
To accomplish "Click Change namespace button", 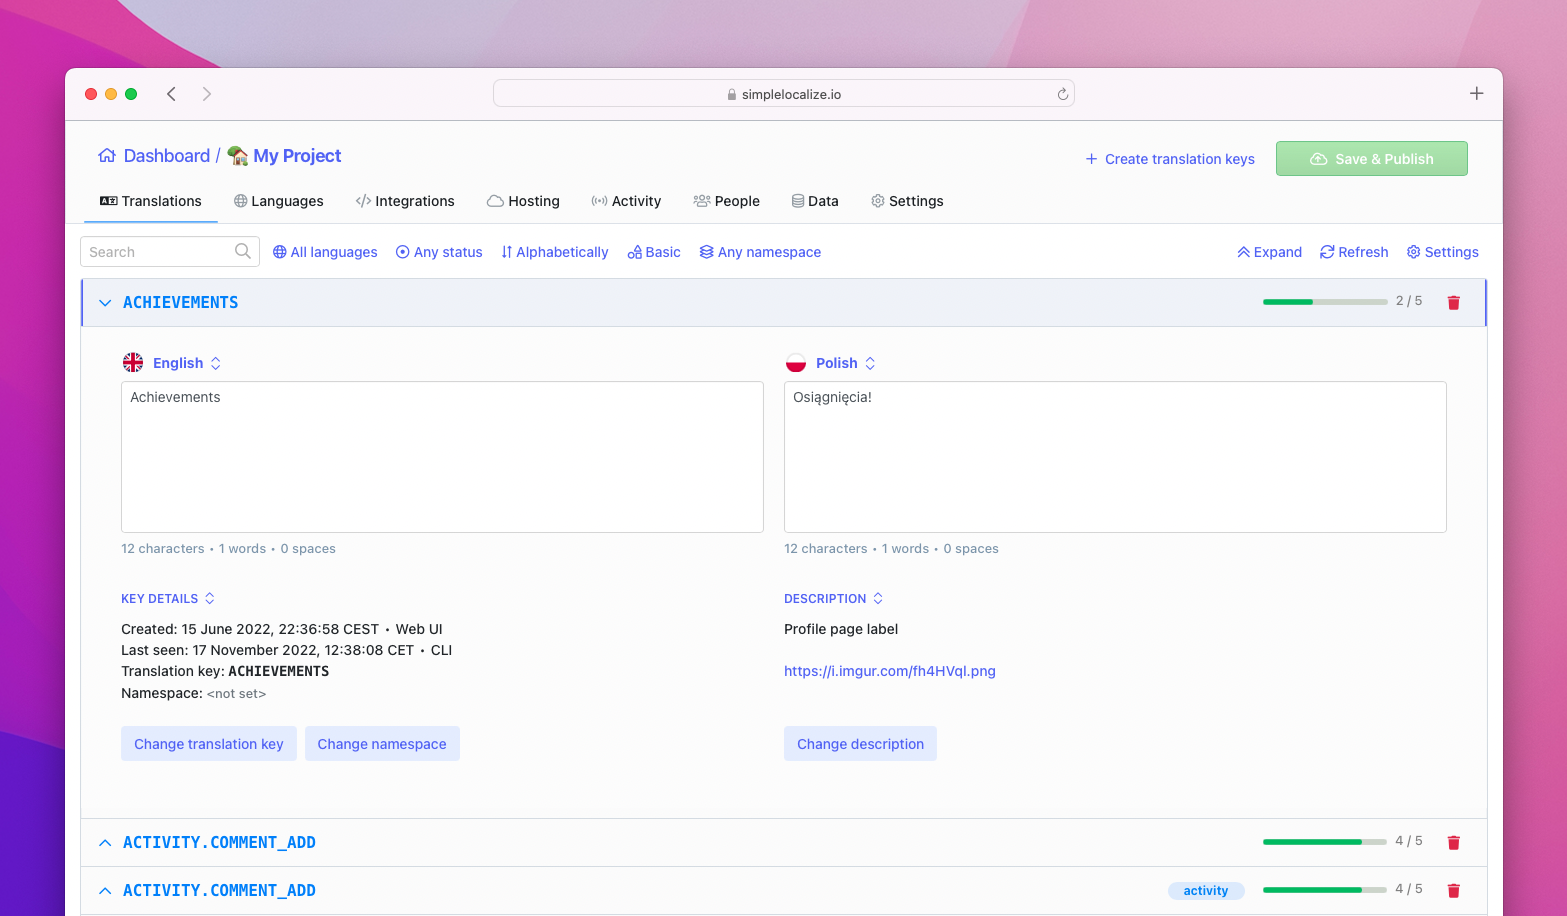I will [x=382, y=743].
